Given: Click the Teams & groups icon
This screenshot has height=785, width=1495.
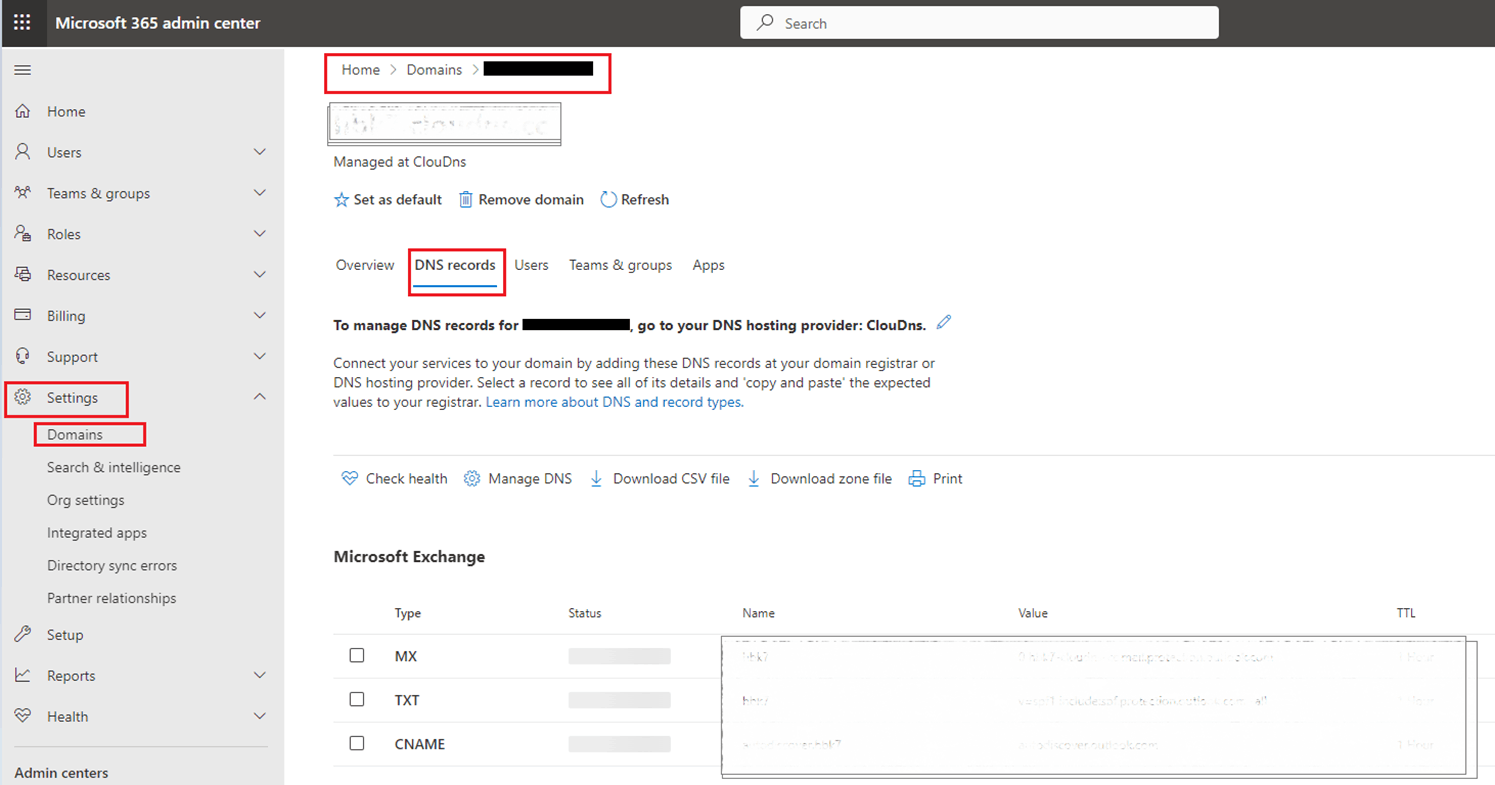Looking at the screenshot, I should coord(23,193).
